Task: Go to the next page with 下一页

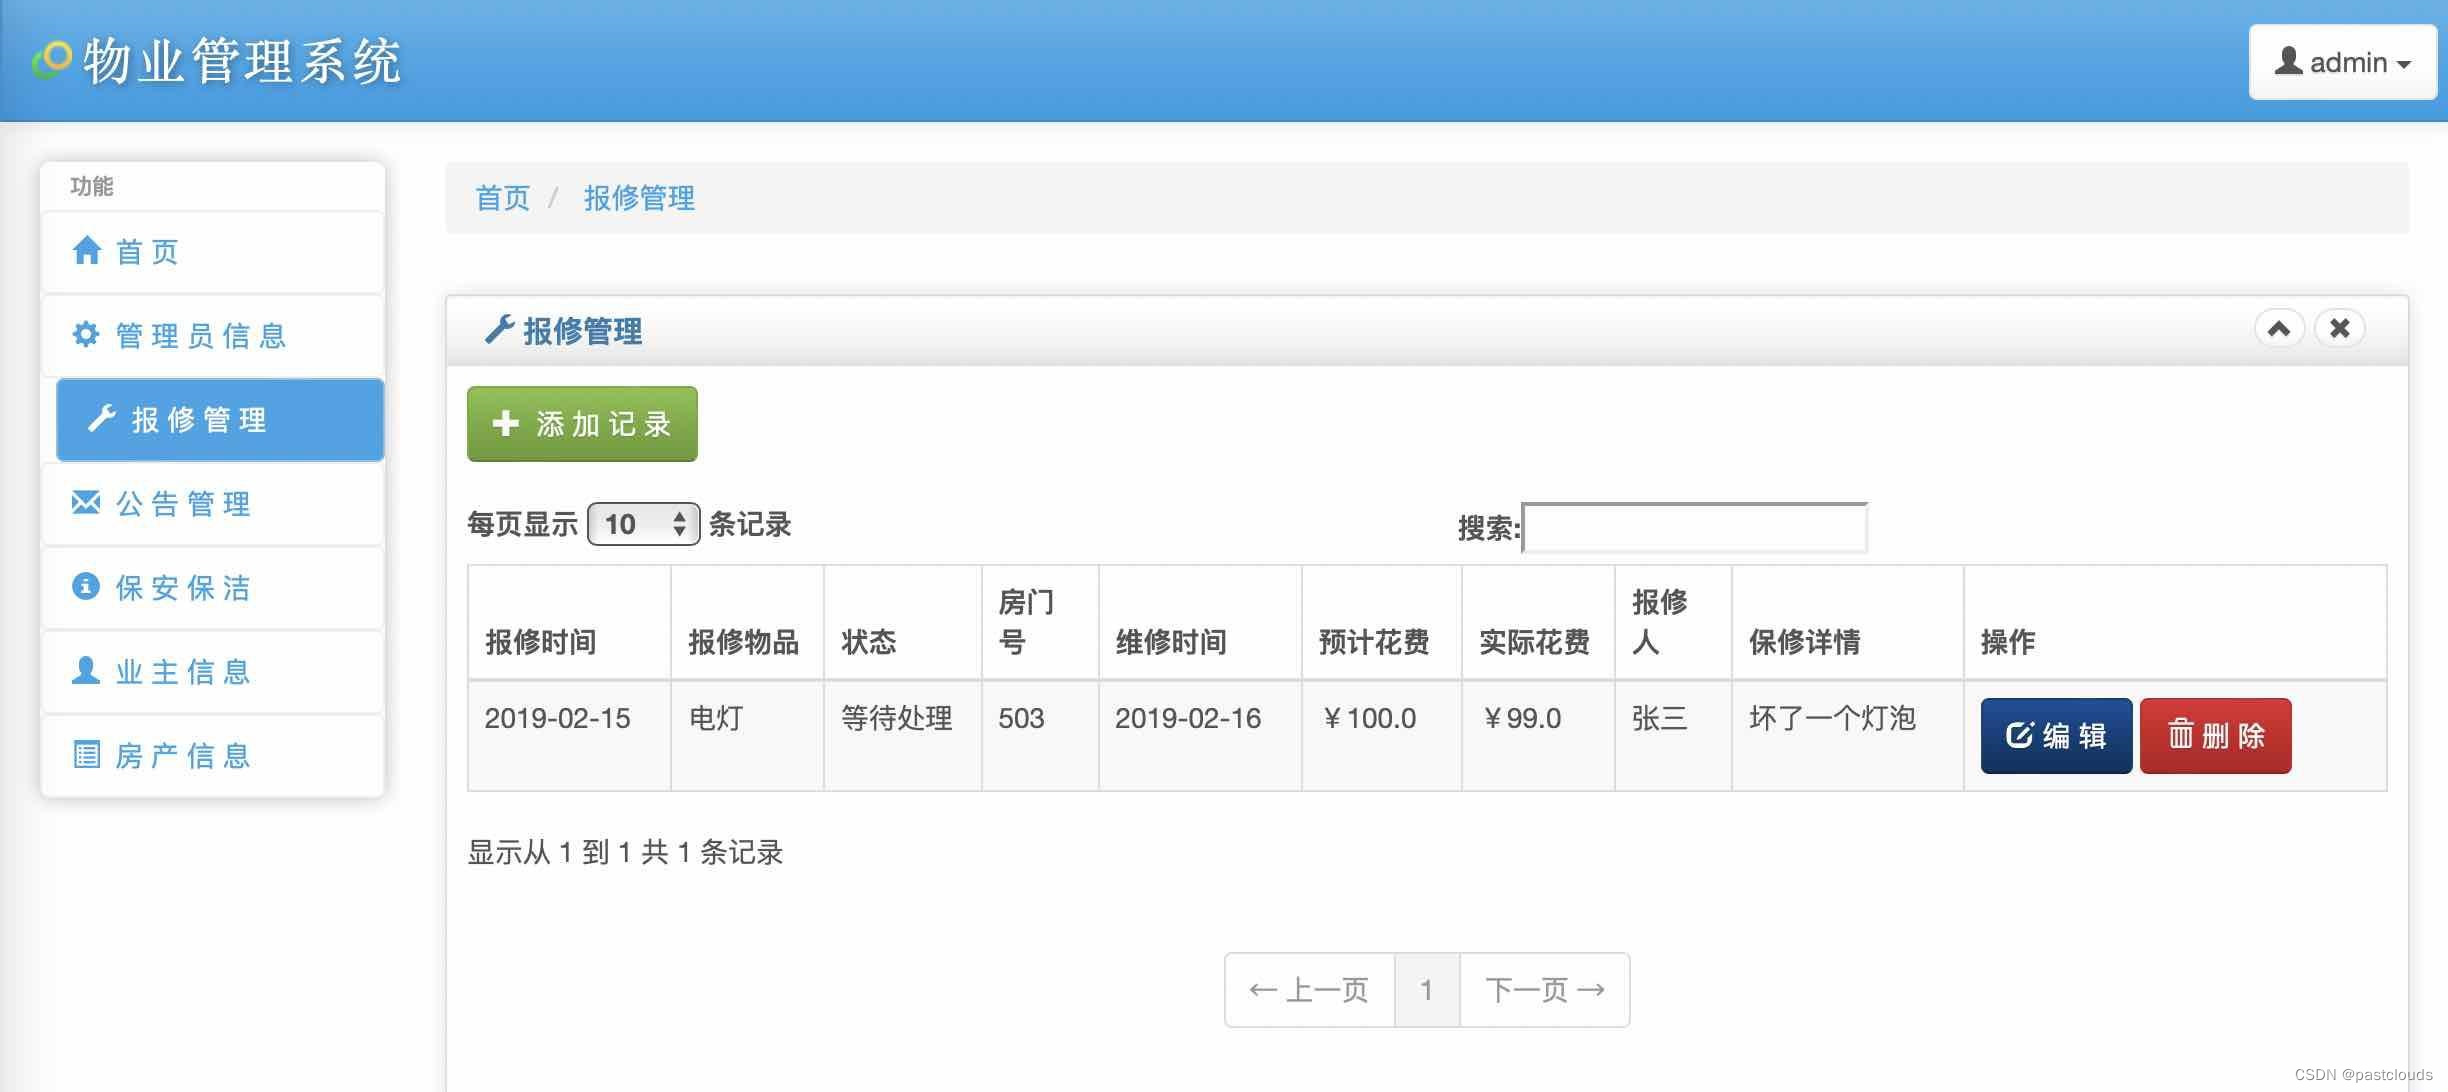Action: (x=1544, y=990)
